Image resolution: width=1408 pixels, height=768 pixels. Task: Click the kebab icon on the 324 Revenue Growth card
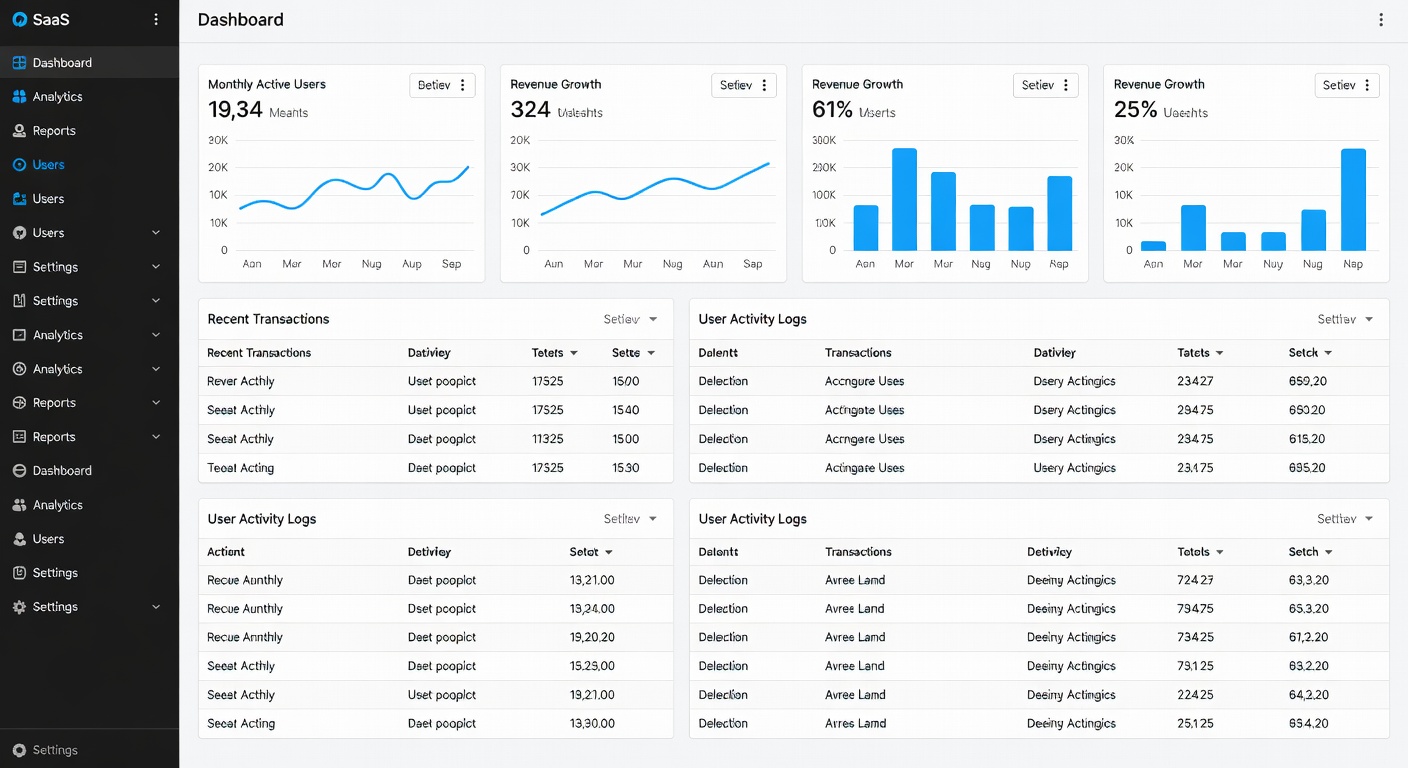(764, 86)
